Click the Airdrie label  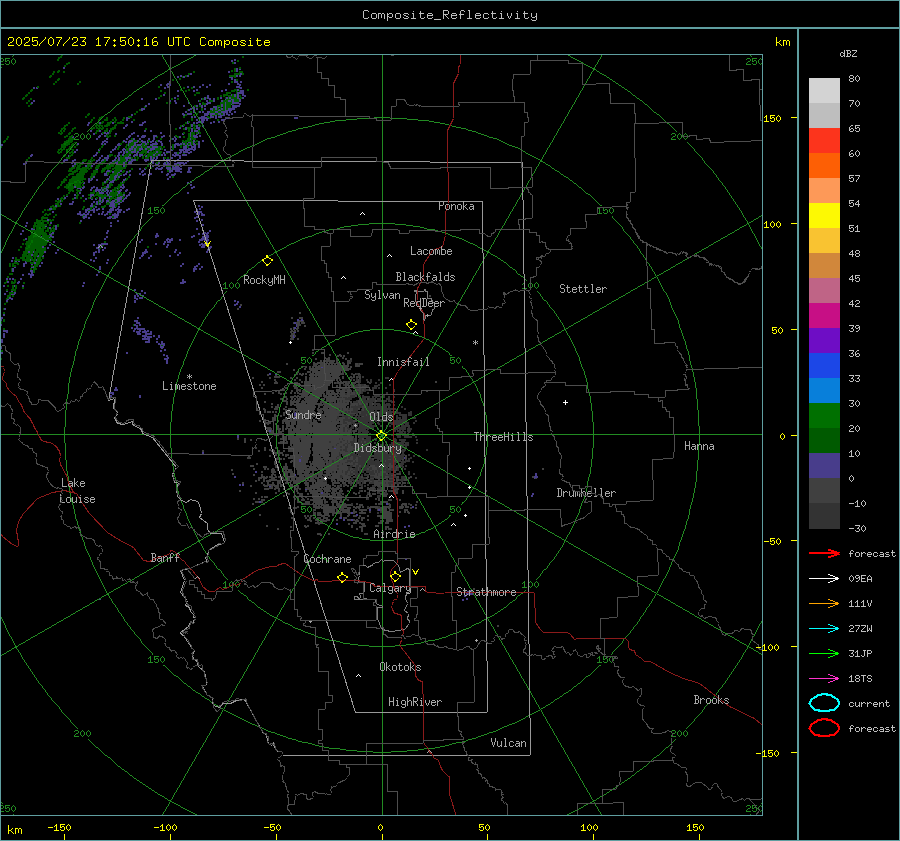(x=394, y=534)
